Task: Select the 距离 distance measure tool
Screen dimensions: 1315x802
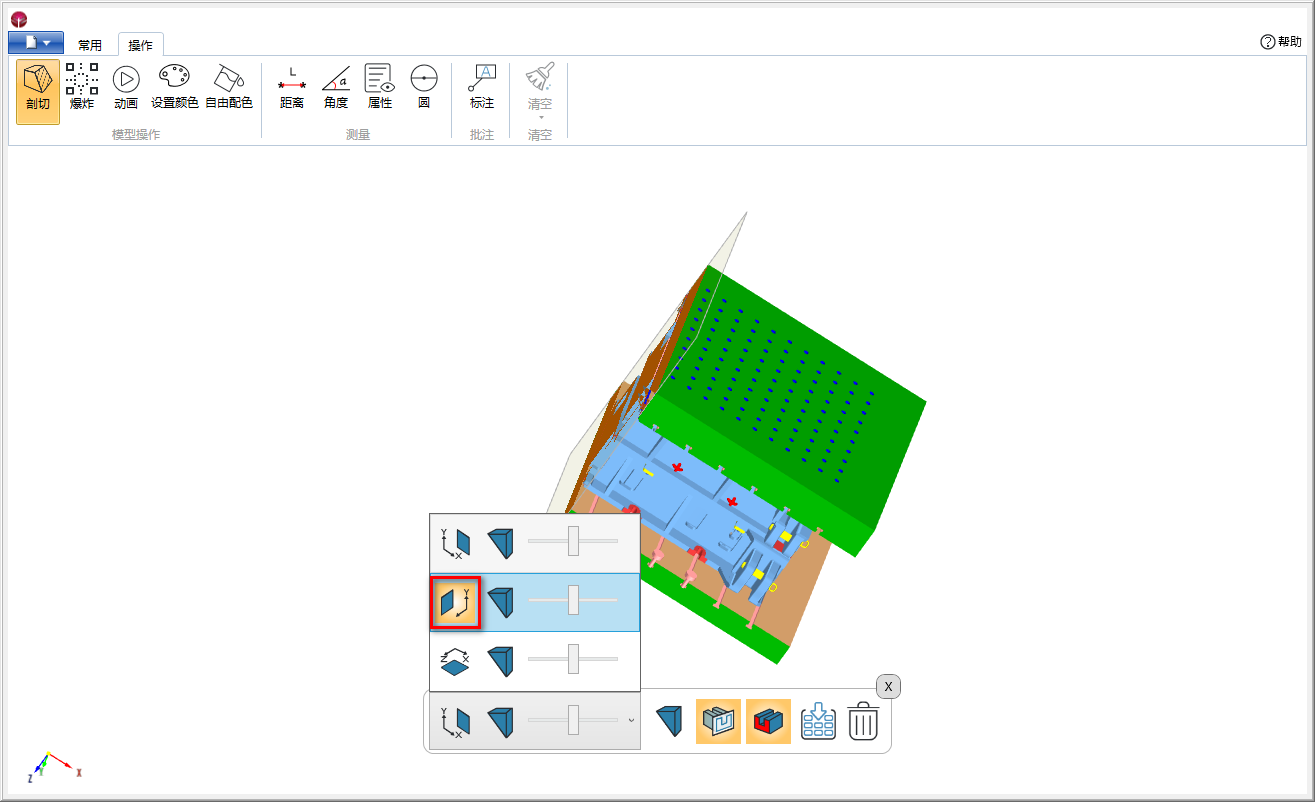Action: 292,87
